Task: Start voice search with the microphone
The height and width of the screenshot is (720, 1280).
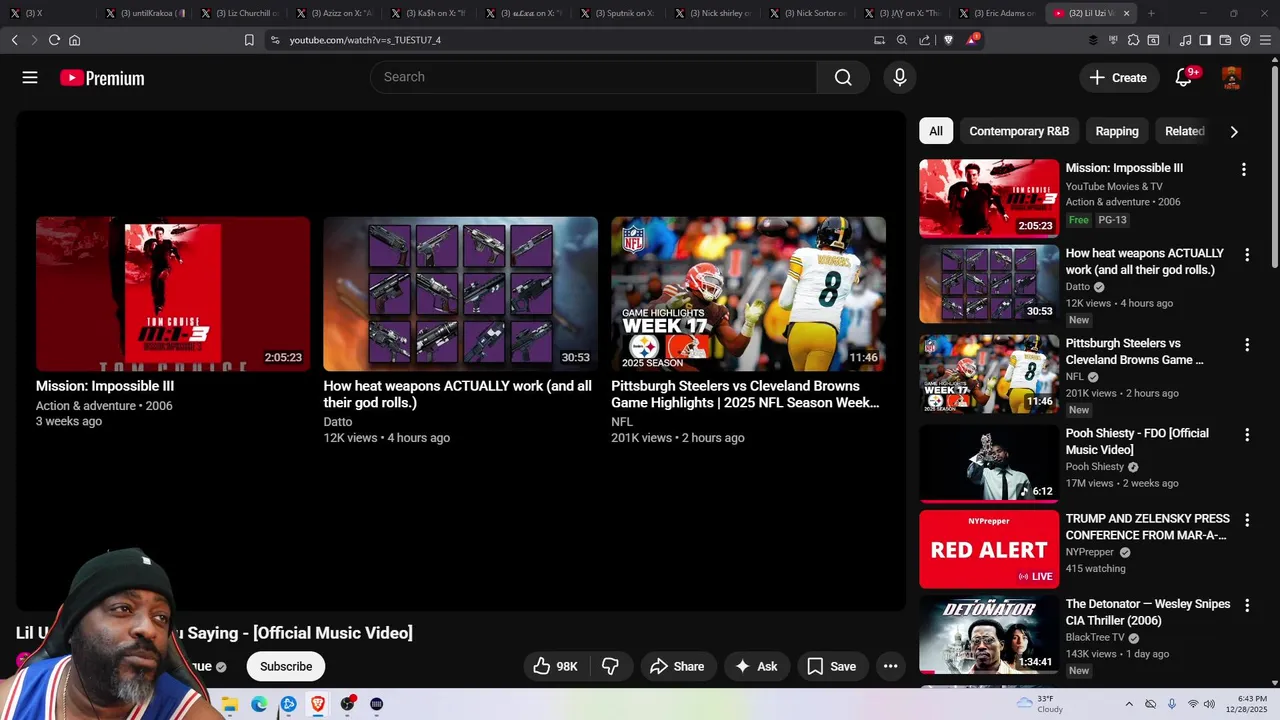Action: click(900, 77)
